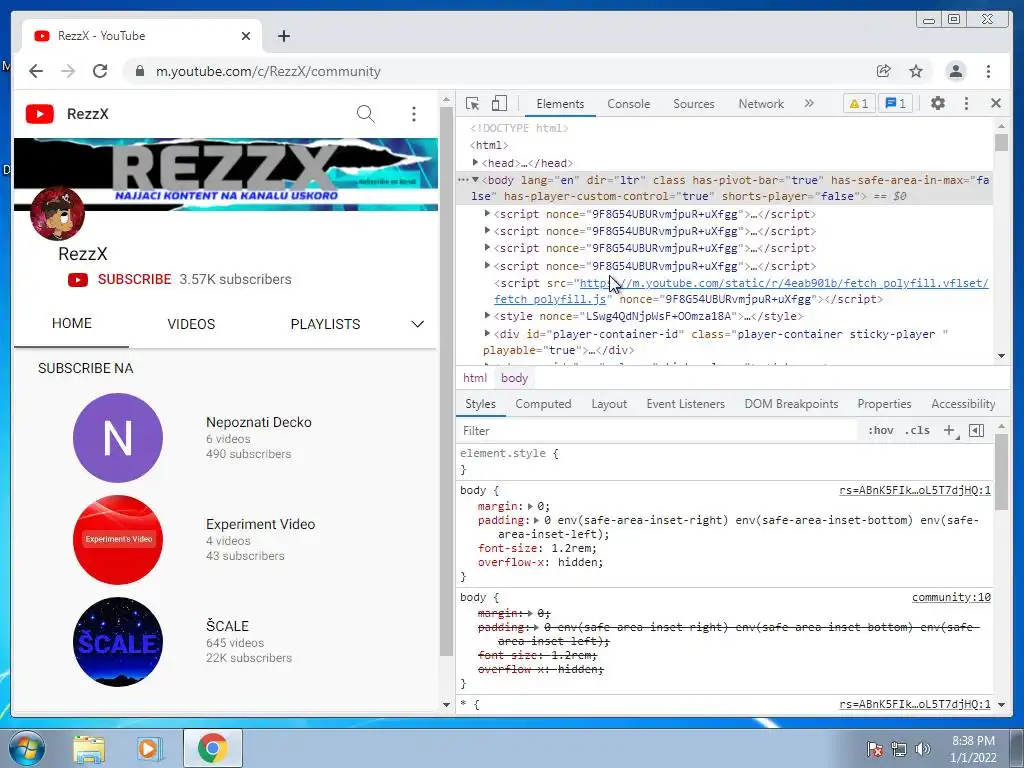Click the Styles Filter input field

coord(656,430)
